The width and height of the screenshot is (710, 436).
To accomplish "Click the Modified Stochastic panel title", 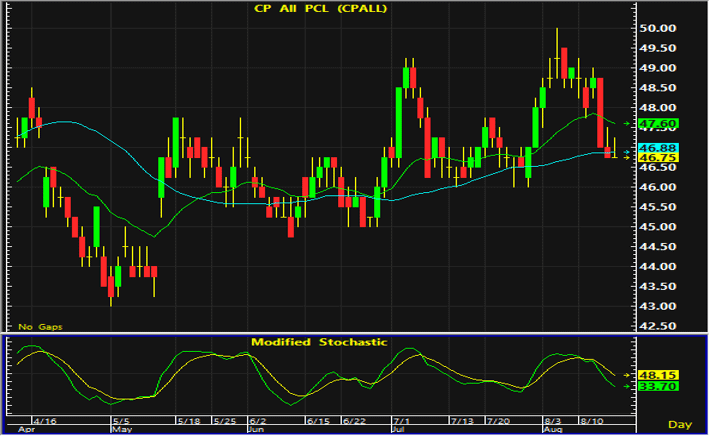I will click(319, 342).
